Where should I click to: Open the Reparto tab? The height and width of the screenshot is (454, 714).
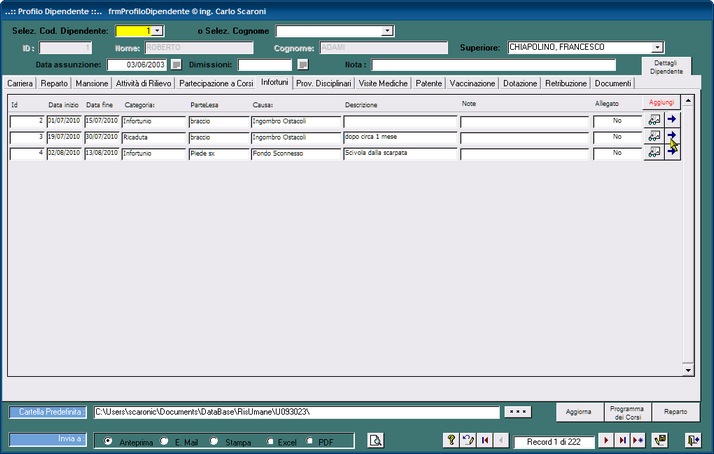[x=54, y=83]
